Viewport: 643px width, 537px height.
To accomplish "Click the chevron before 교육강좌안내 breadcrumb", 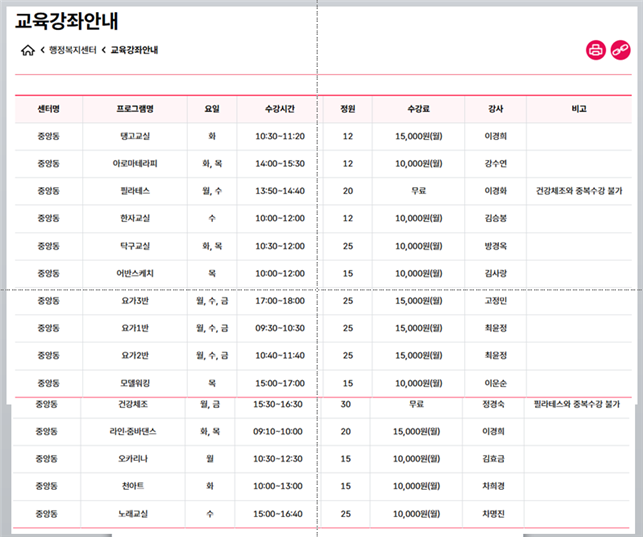I will click(x=103, y=50).
